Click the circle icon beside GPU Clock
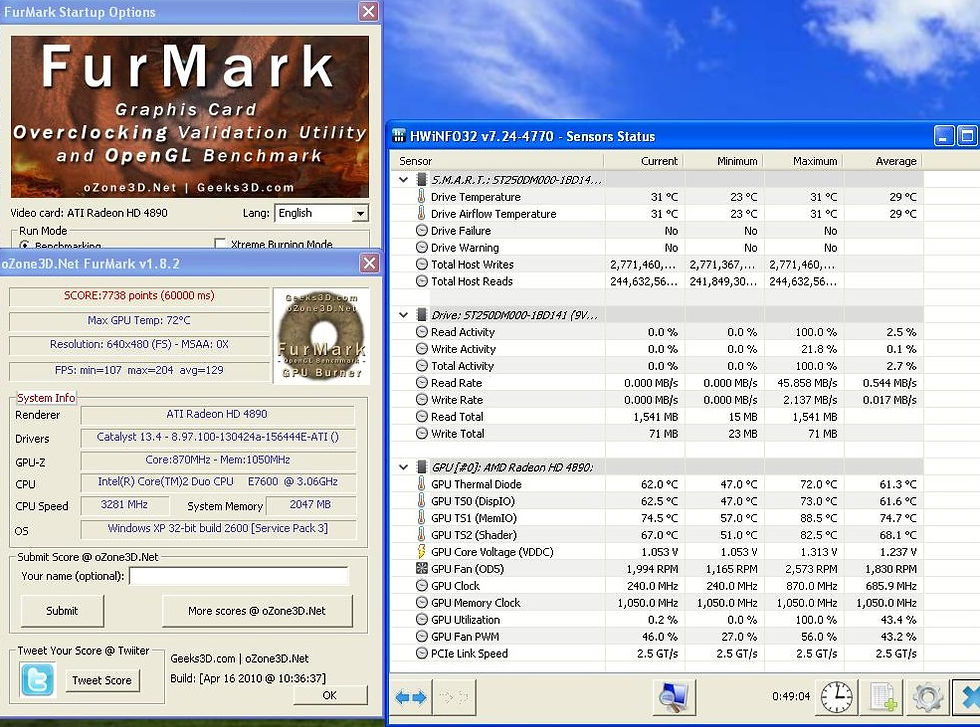Viewport: 980px width, 727px height. 422,586
